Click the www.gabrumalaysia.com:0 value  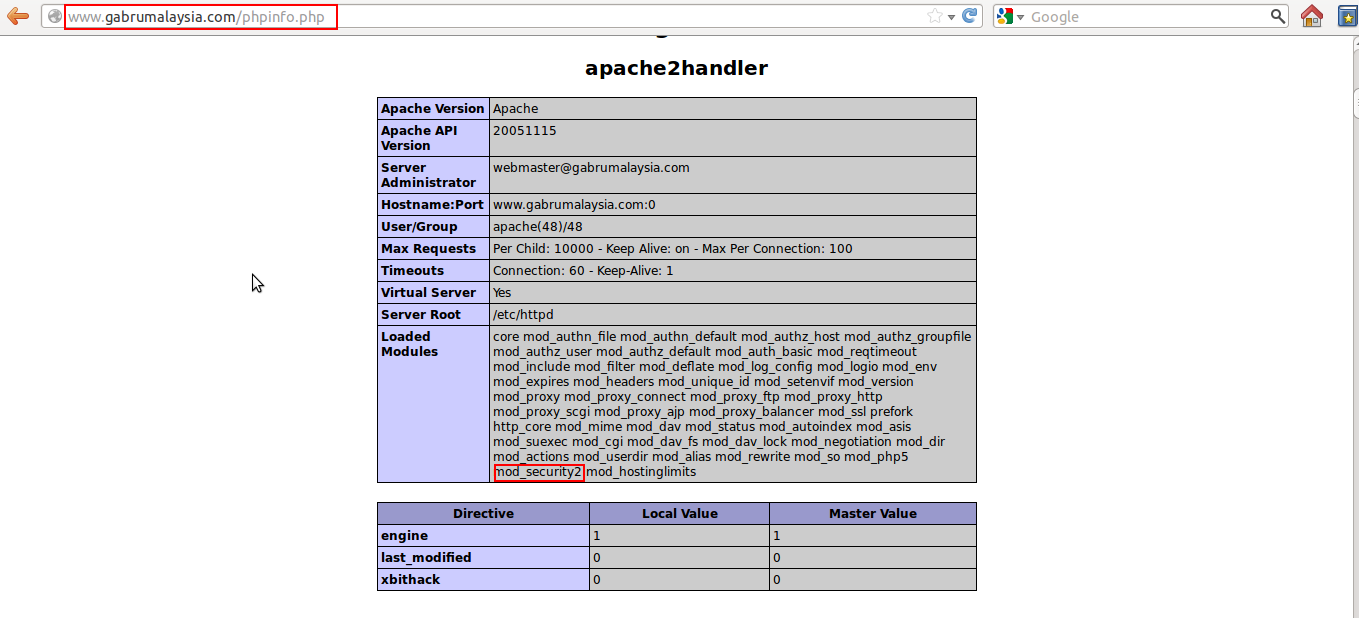[x=574, y=205]
